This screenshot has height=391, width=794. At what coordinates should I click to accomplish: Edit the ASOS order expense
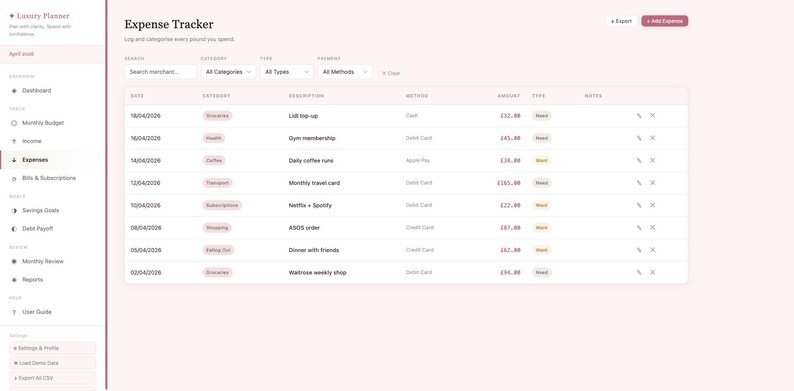point(639,228)
